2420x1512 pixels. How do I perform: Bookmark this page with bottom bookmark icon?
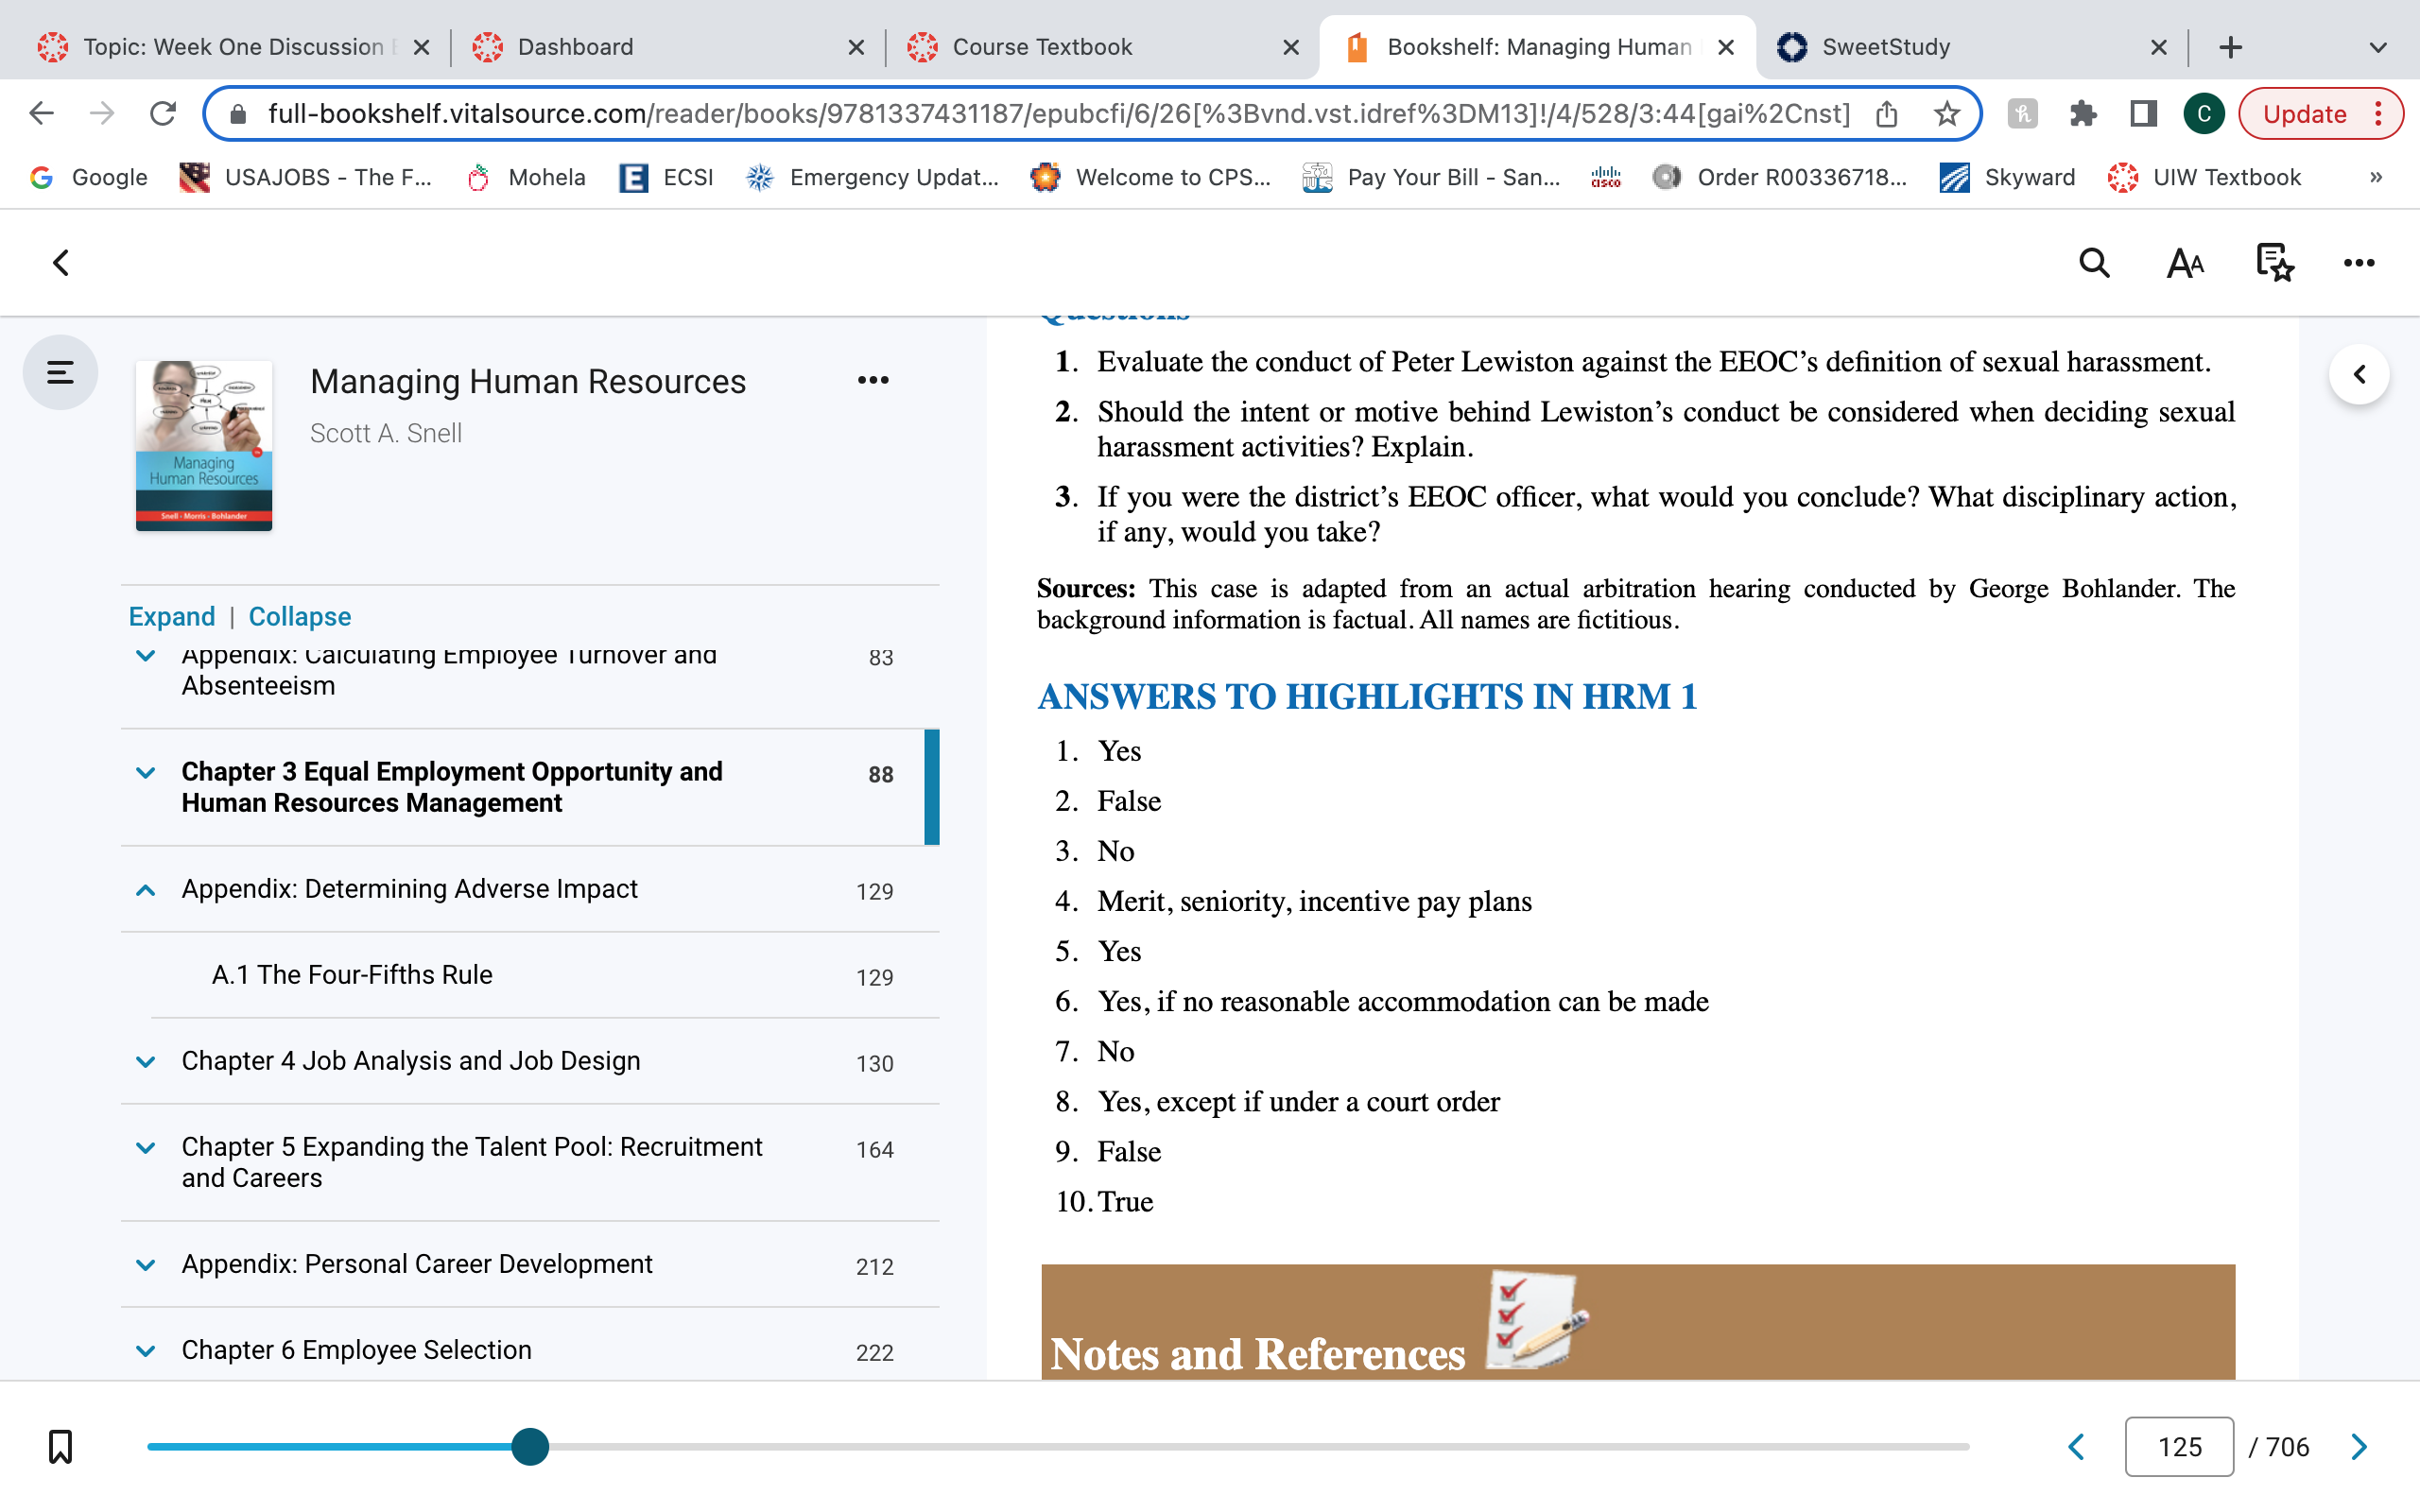[x=60, y=1446]
